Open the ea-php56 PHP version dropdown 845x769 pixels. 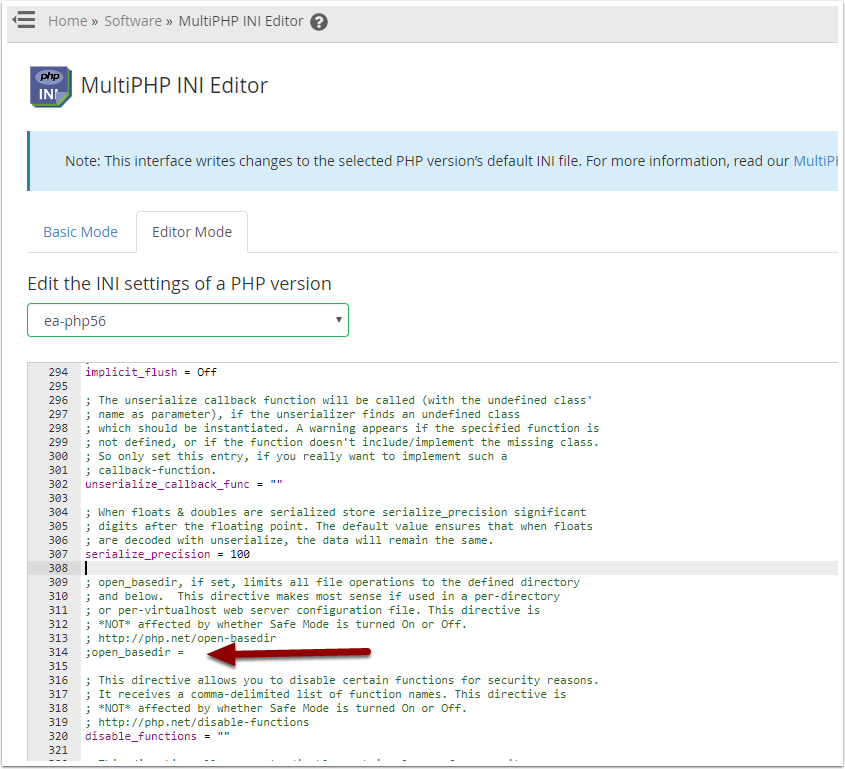tap(188, 321)
